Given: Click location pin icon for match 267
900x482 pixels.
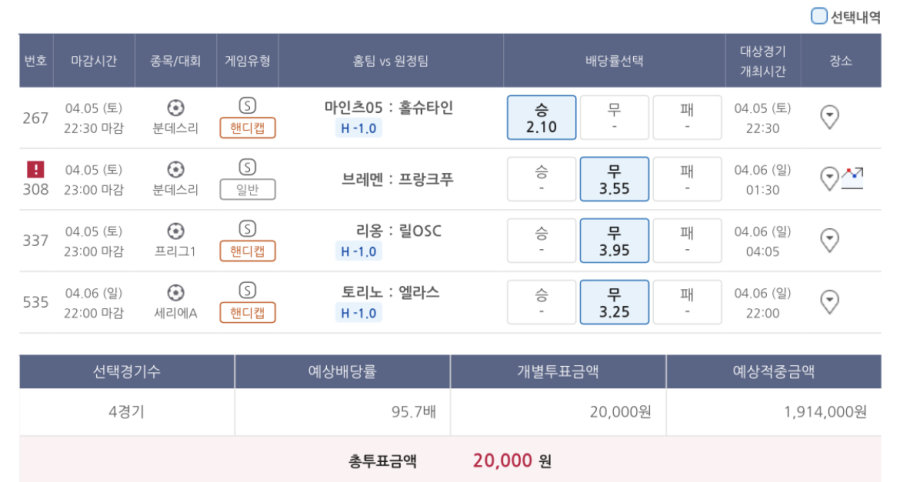Looking at the screenshot, I should (829, 117).
